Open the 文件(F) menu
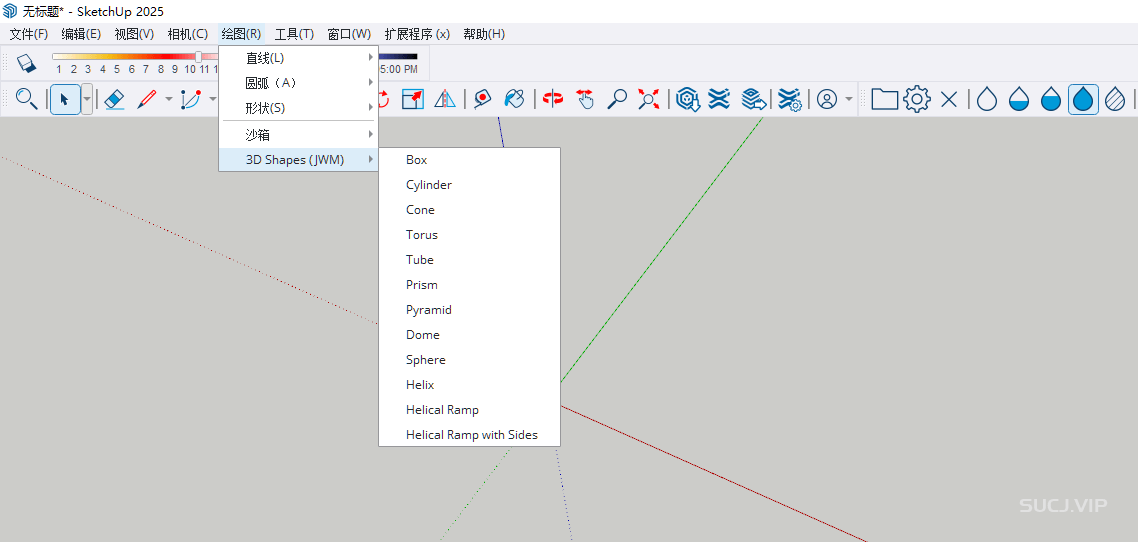The image size is (1138, 542). tap(28, 34)
